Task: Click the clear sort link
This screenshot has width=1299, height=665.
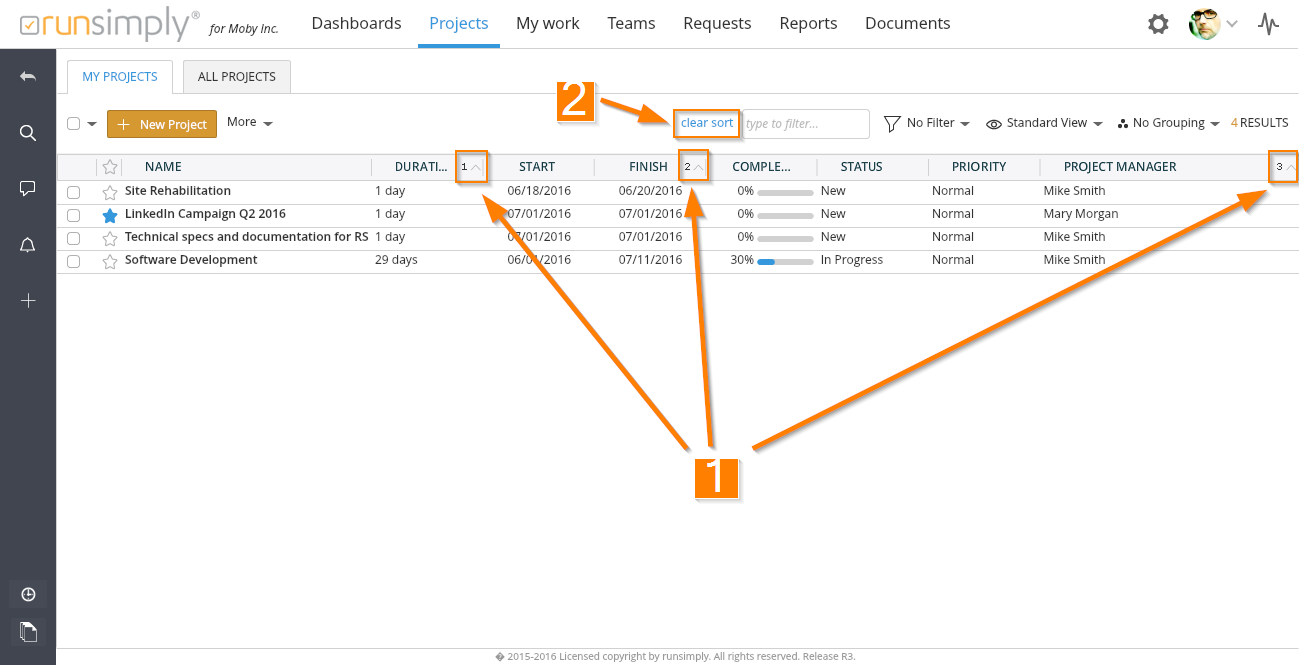Action: tap(707, 123)
